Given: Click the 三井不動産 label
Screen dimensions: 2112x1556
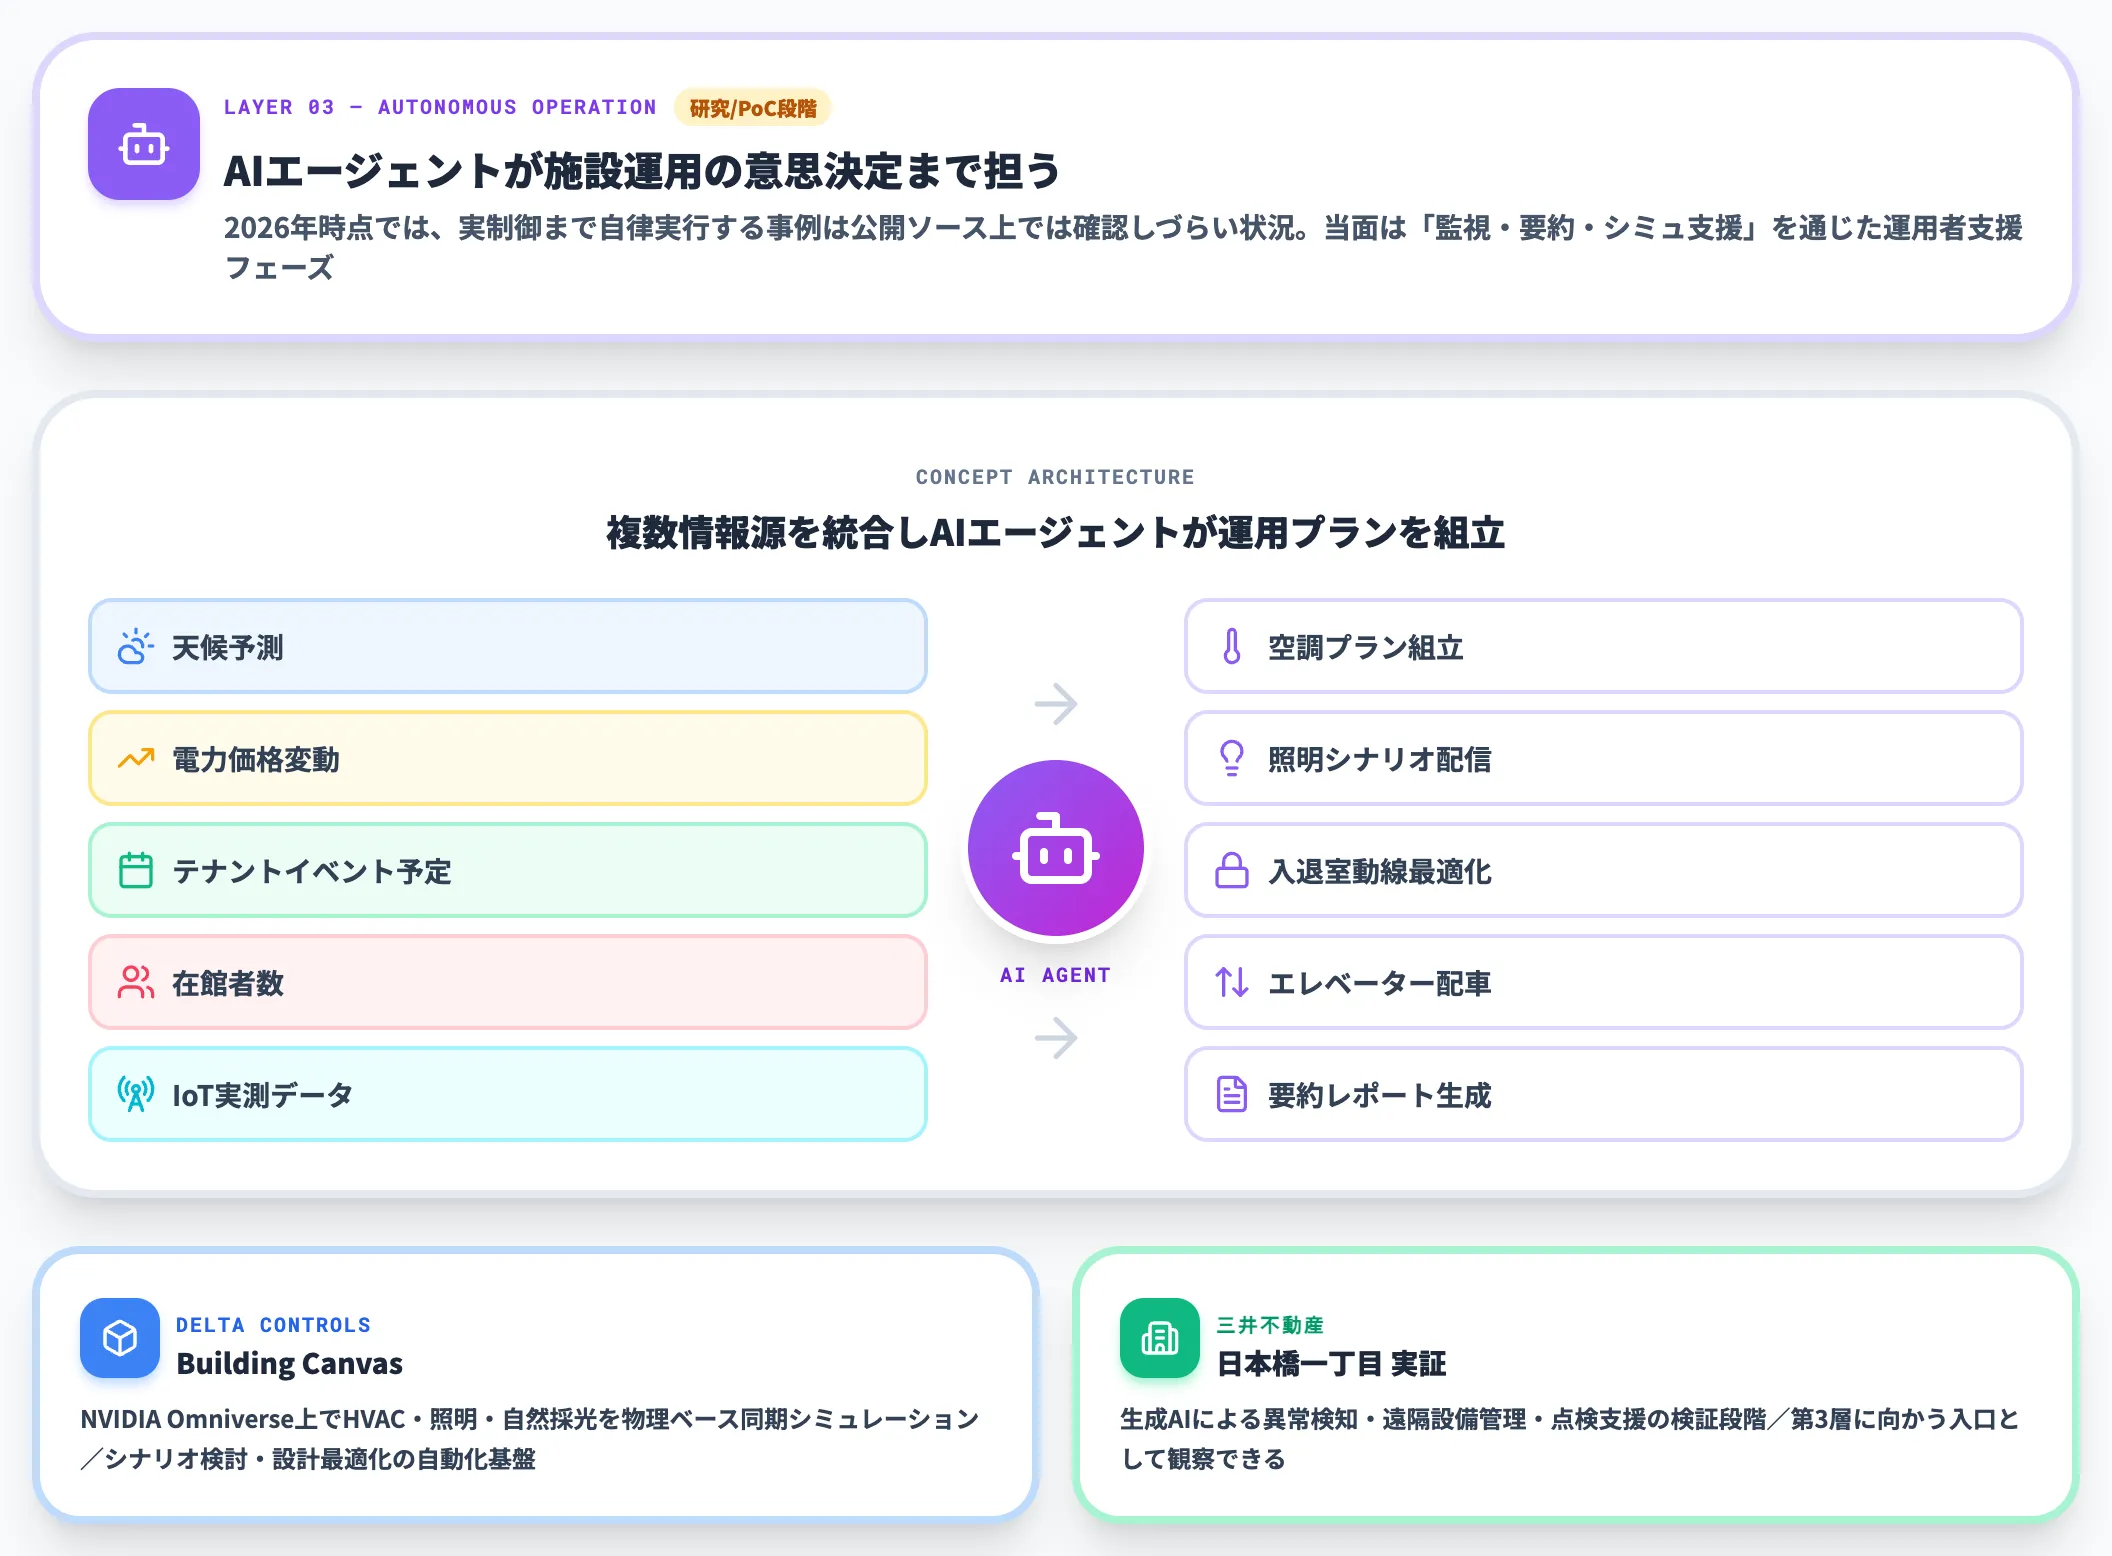Looking at the screenshot, I should [x=1270, y=1325].
